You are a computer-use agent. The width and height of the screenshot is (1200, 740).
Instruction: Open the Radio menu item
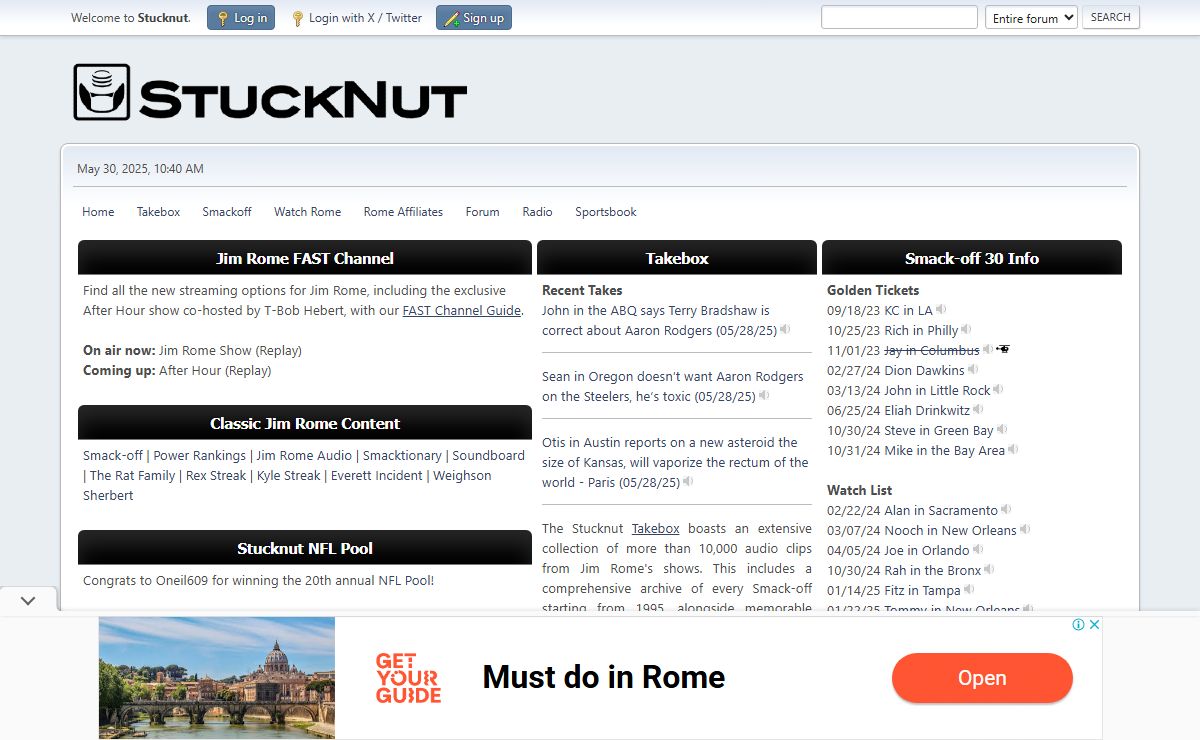coord(537,212)
